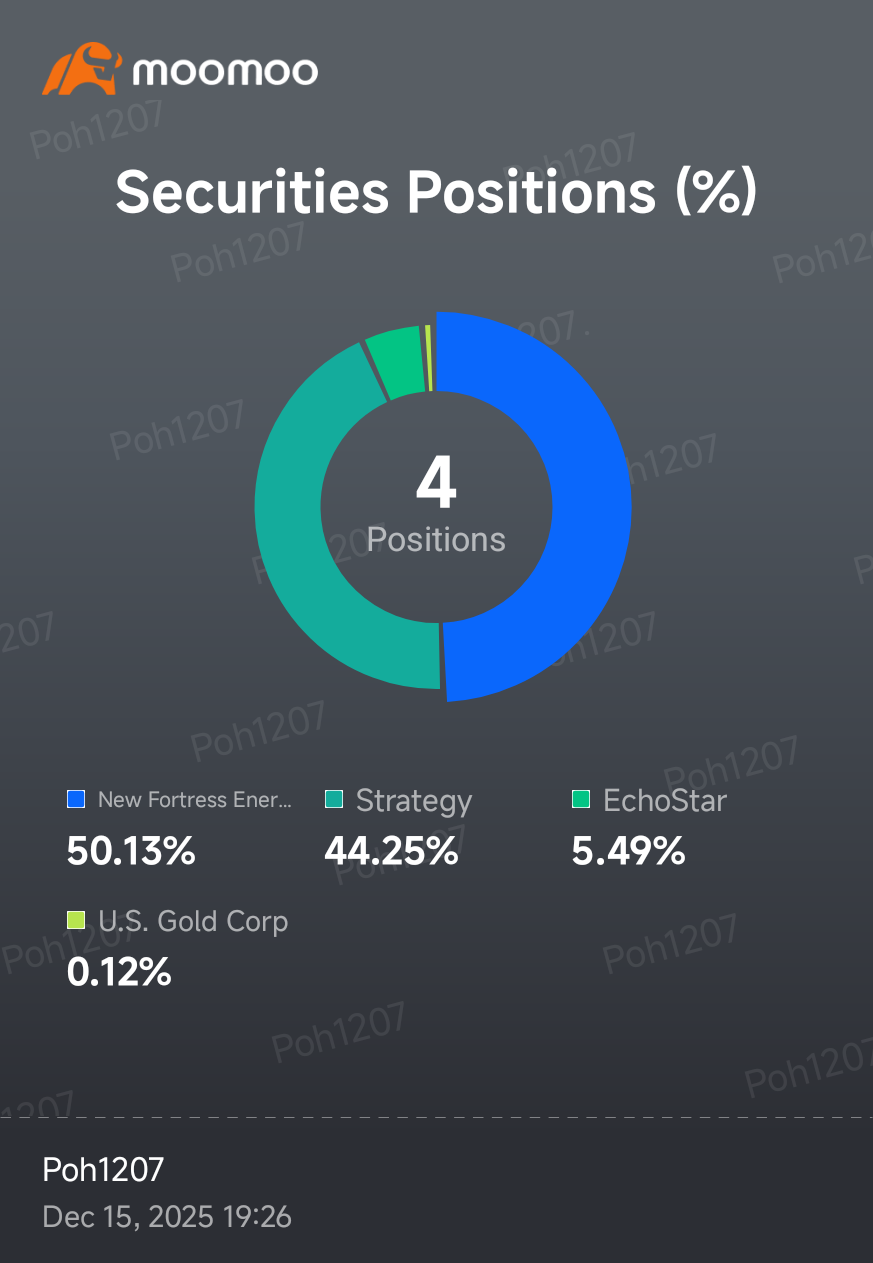Image resolution: width=873 pixels, height=1263 pixels.
Task: Select the blue New Fortress Energy legend swatch
Action: 76,799
